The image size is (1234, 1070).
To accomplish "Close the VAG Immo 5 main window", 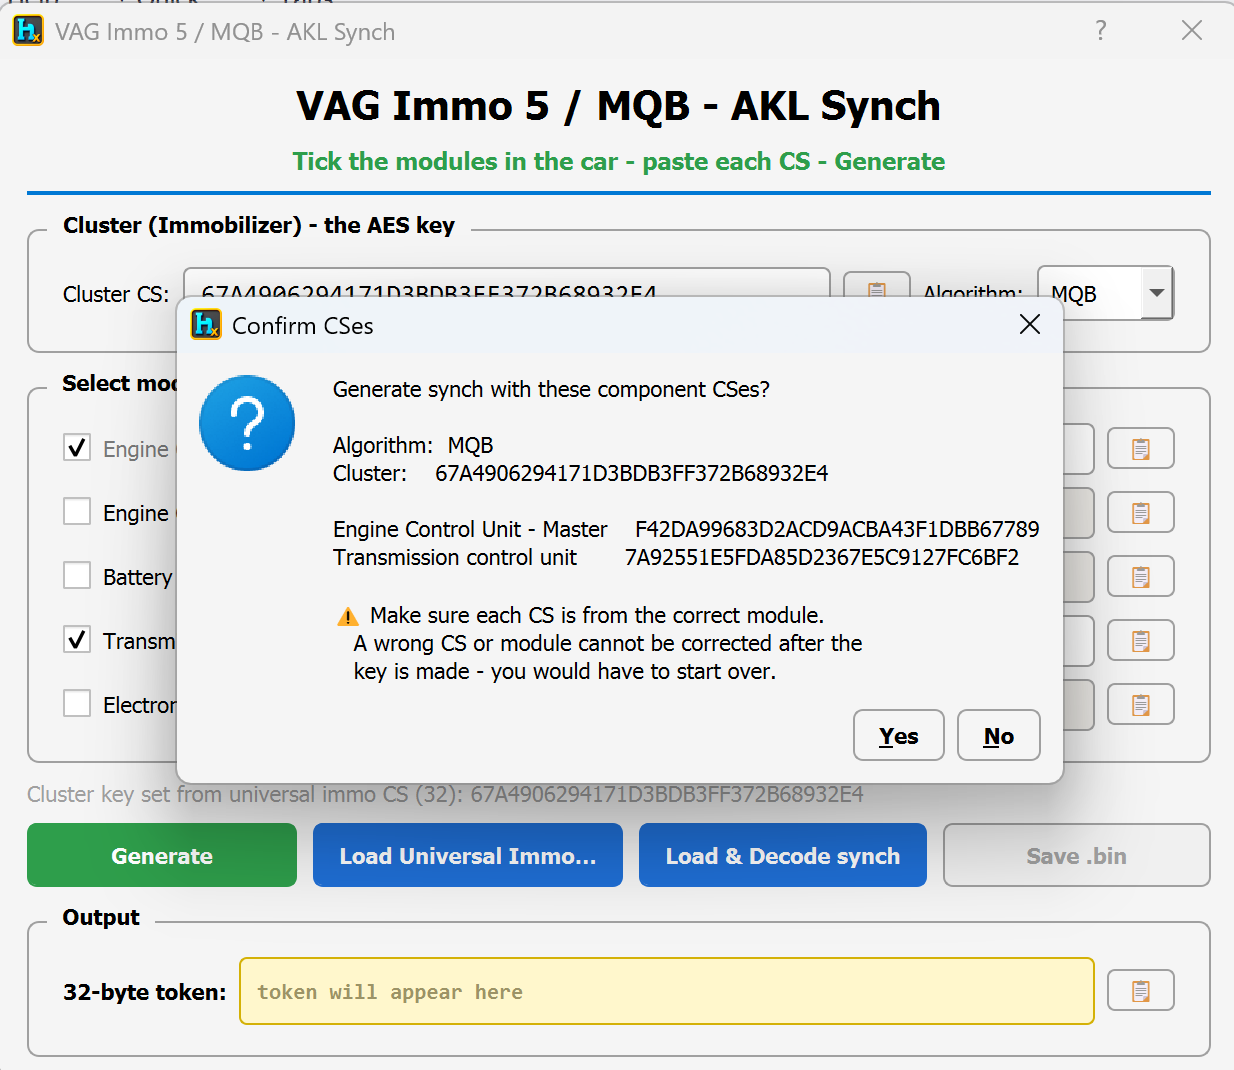I will point(1191,30).
